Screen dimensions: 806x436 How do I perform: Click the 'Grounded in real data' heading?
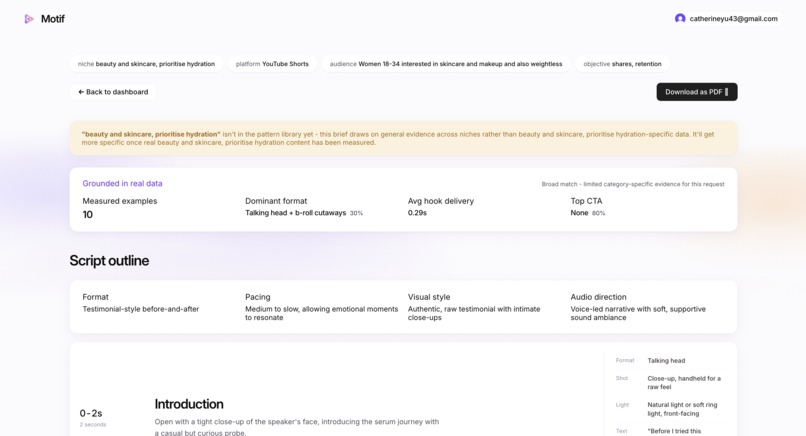[122, 184]
